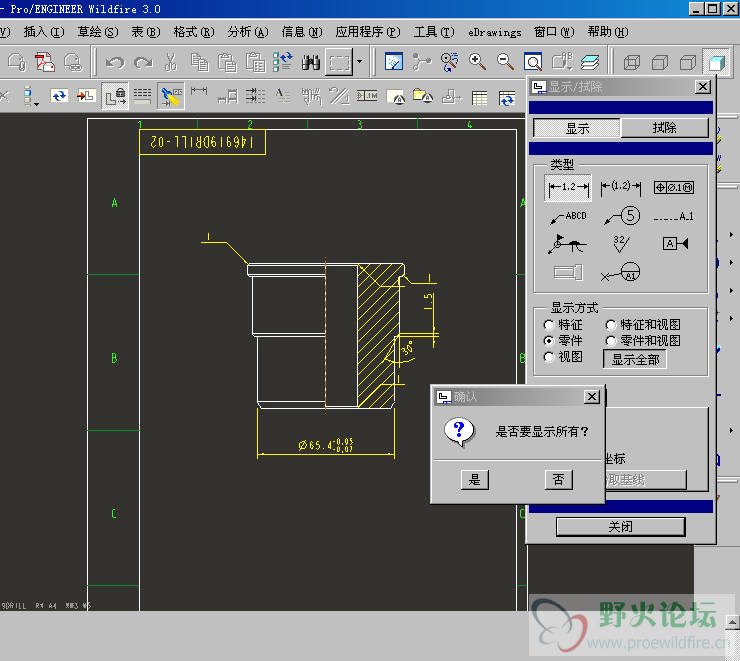Close the 显示/拭除 dialog with X
This screenshot has width=740, height=661.
point(703,87)
